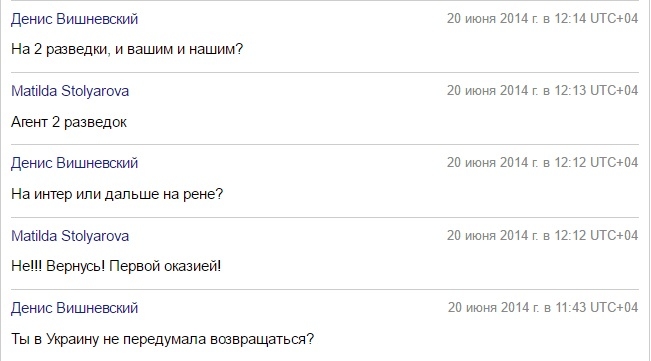This screenshot has width=651, height=361.
Task: Open Денис Вишневский profile above '2 разведки' message
Action: 74,19
